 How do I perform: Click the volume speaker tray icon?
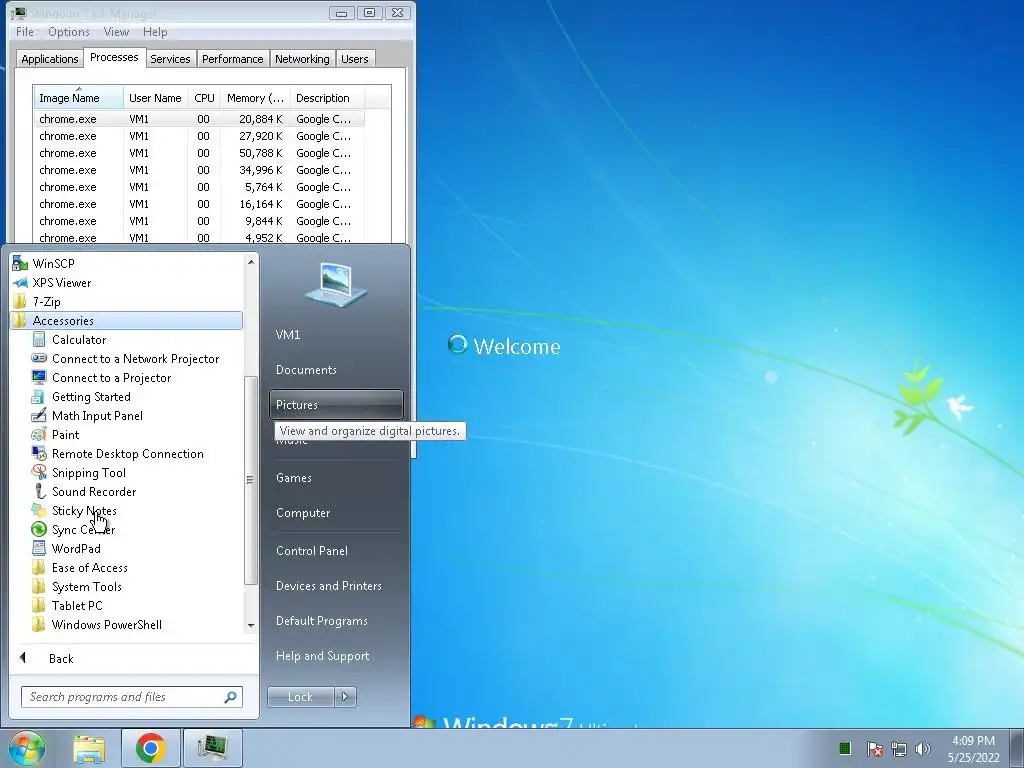(x=923, y=749)
